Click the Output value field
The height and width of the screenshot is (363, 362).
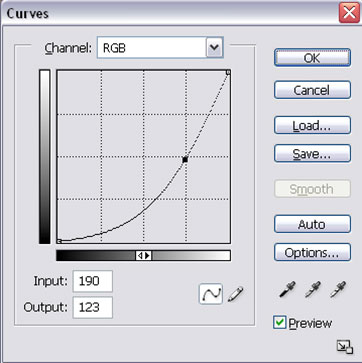[93, 307]
